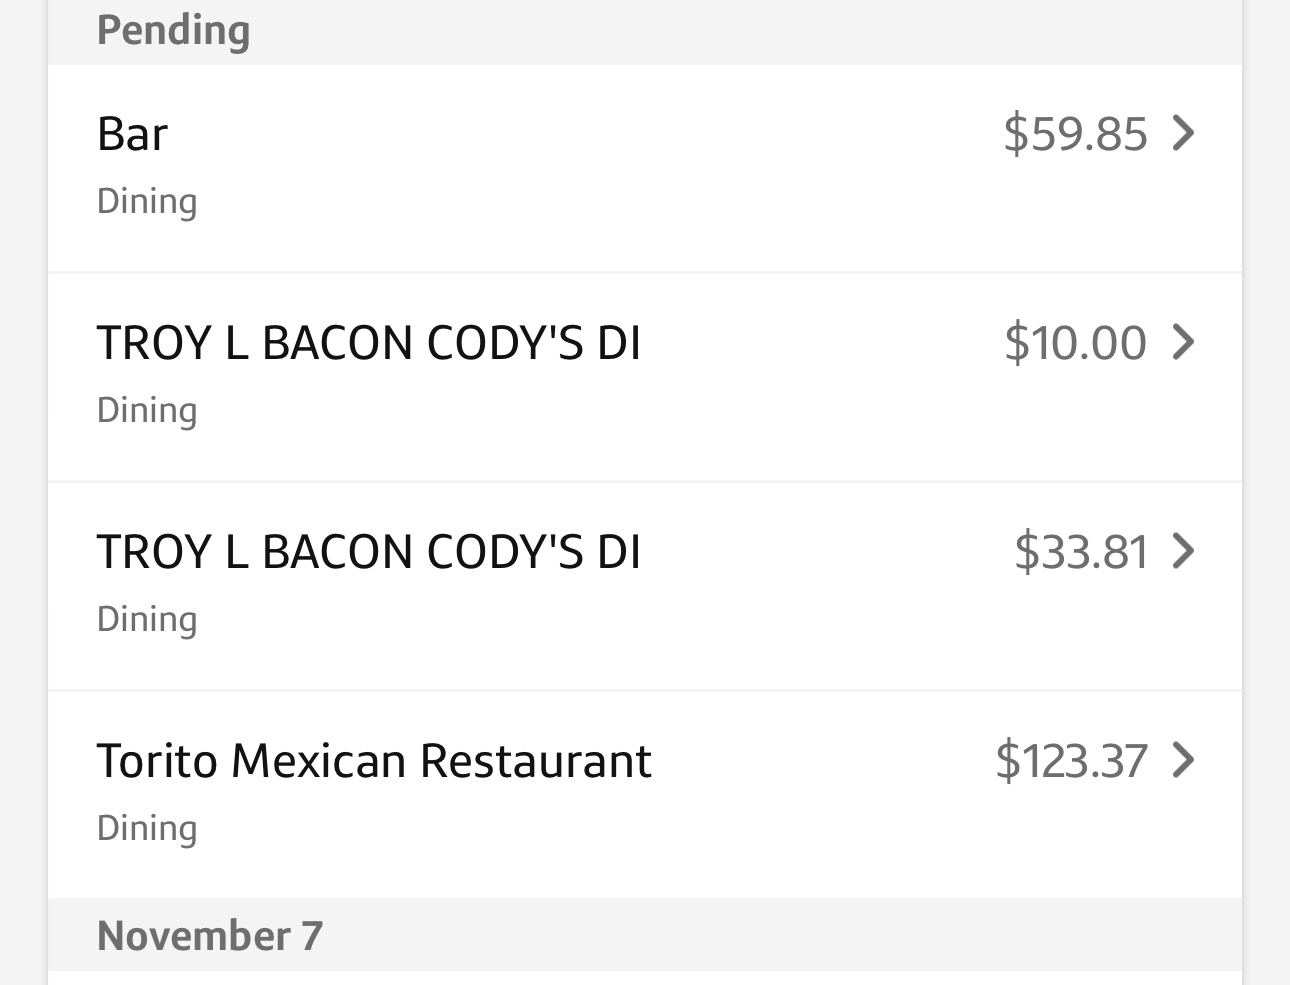This screenshot has height=985, width=1290.
Task: Click Dining label under the $33.81 transaction
Action: (147, 620)
